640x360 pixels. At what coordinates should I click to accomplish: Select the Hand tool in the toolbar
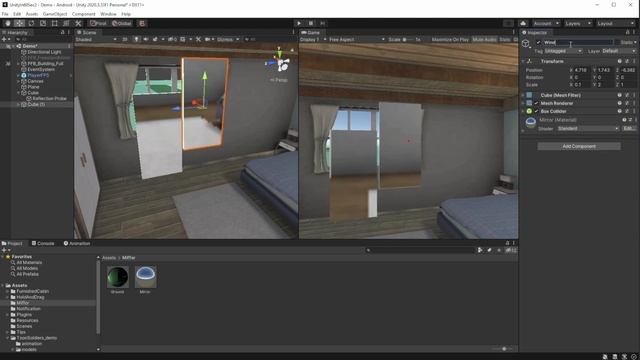[x=8, y=23]
